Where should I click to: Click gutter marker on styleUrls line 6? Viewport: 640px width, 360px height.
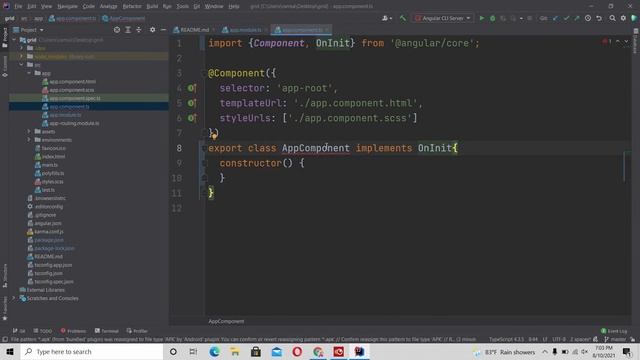coord(191,118)
